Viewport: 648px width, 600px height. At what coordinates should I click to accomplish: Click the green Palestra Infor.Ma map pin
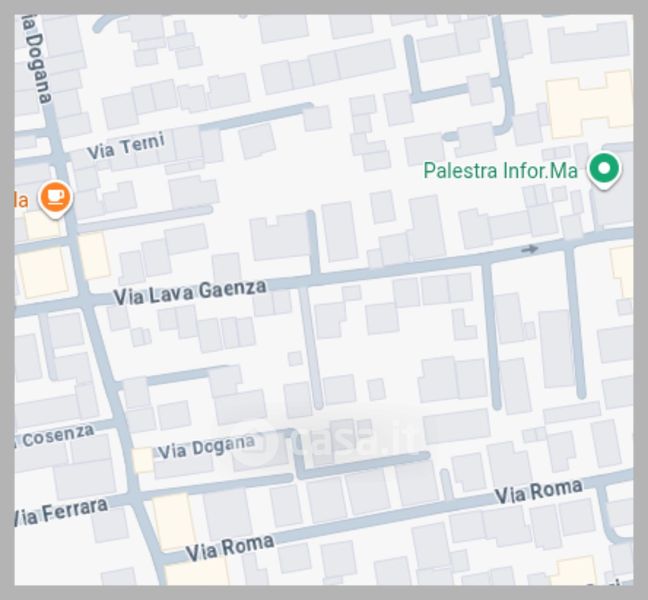click(x=604, y=170)
